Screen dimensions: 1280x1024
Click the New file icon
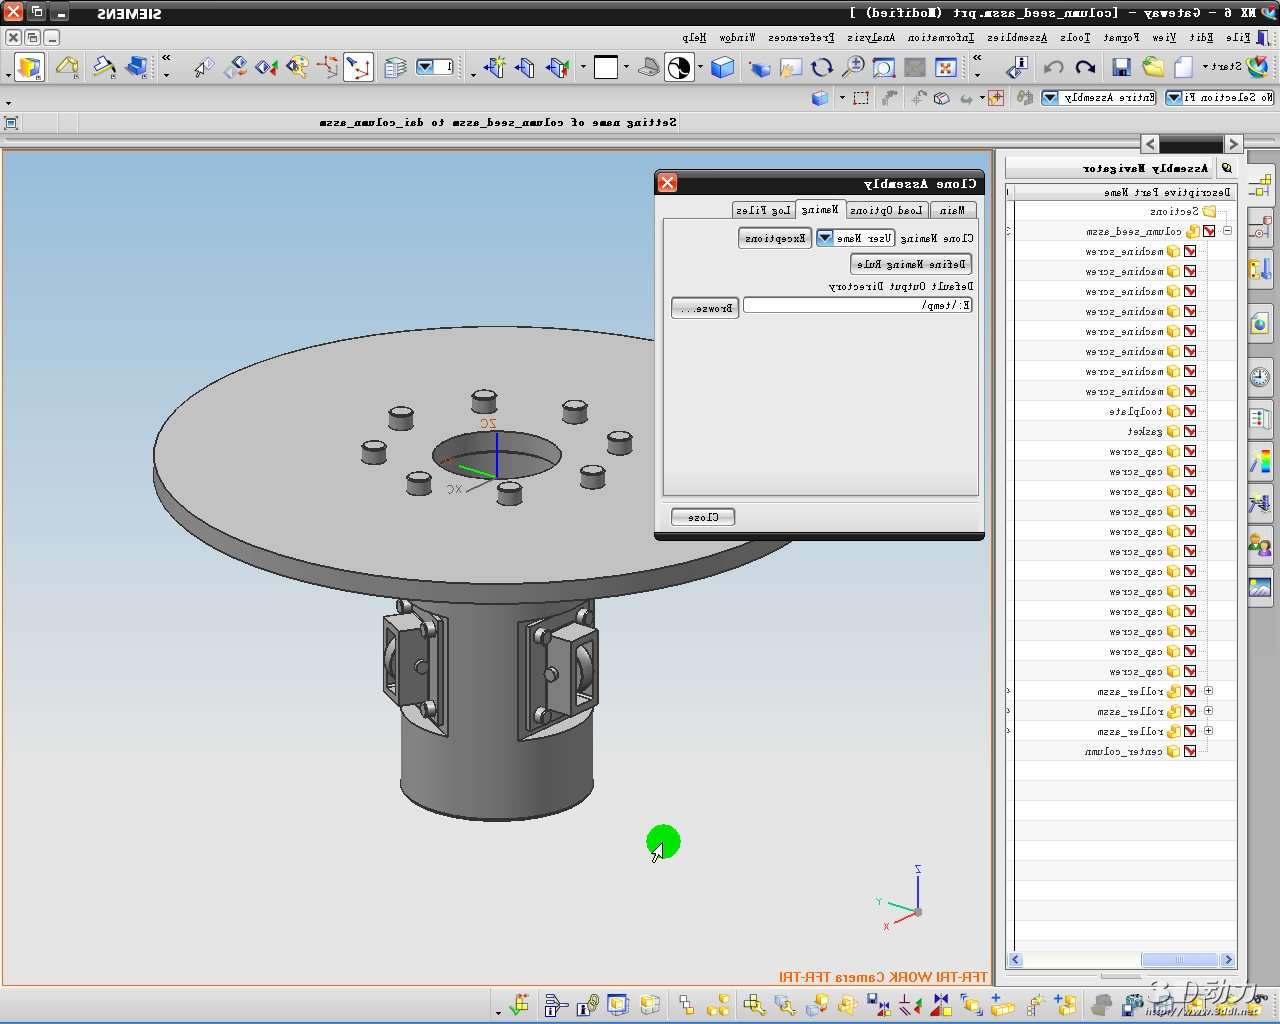pyautogui.click(x=1184, y=68)
